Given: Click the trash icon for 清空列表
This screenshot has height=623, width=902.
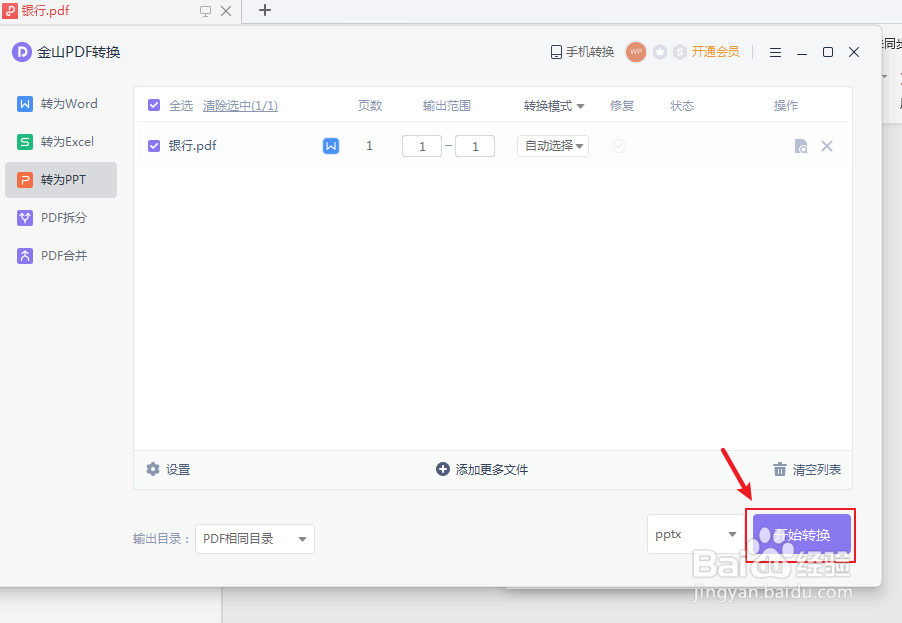Looking at the screenshot, I should [x=779, y=469].
